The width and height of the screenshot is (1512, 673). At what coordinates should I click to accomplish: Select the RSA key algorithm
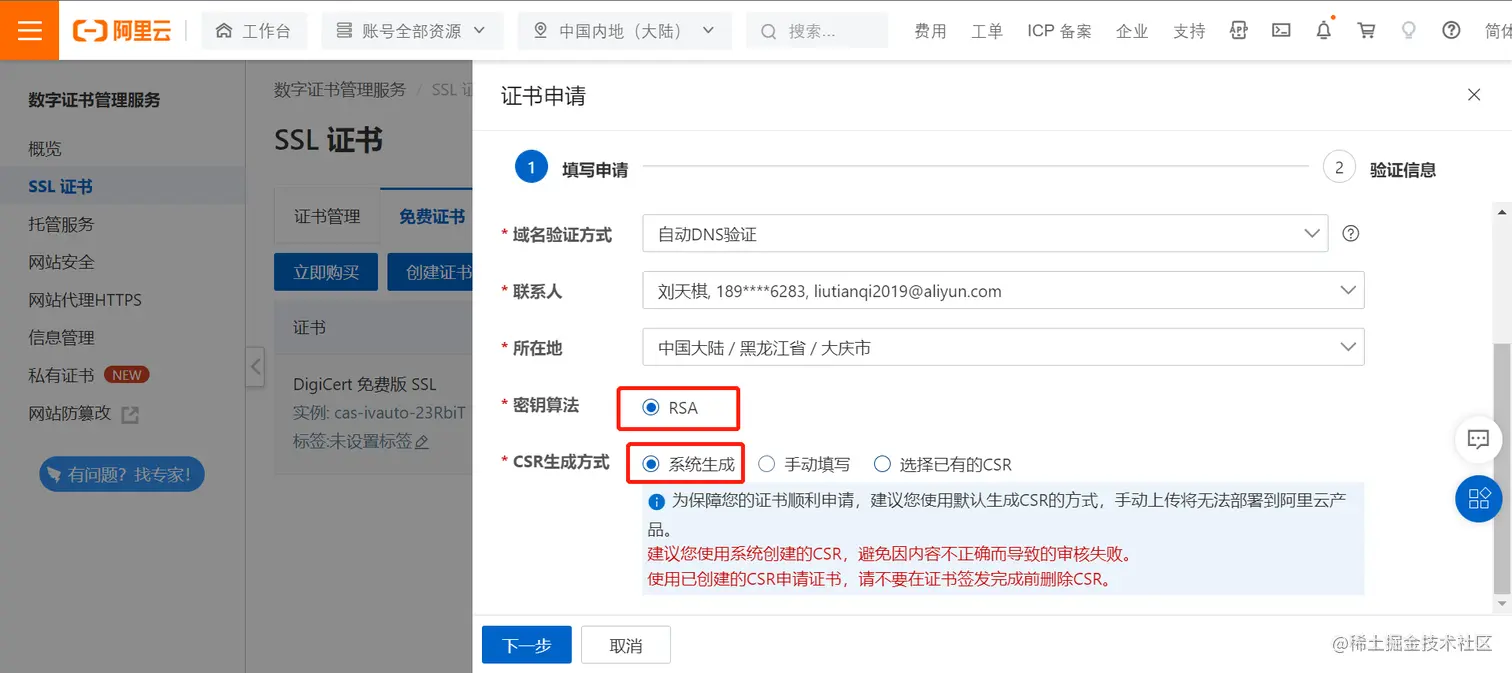pyautogui.click(x=651, y=407)
